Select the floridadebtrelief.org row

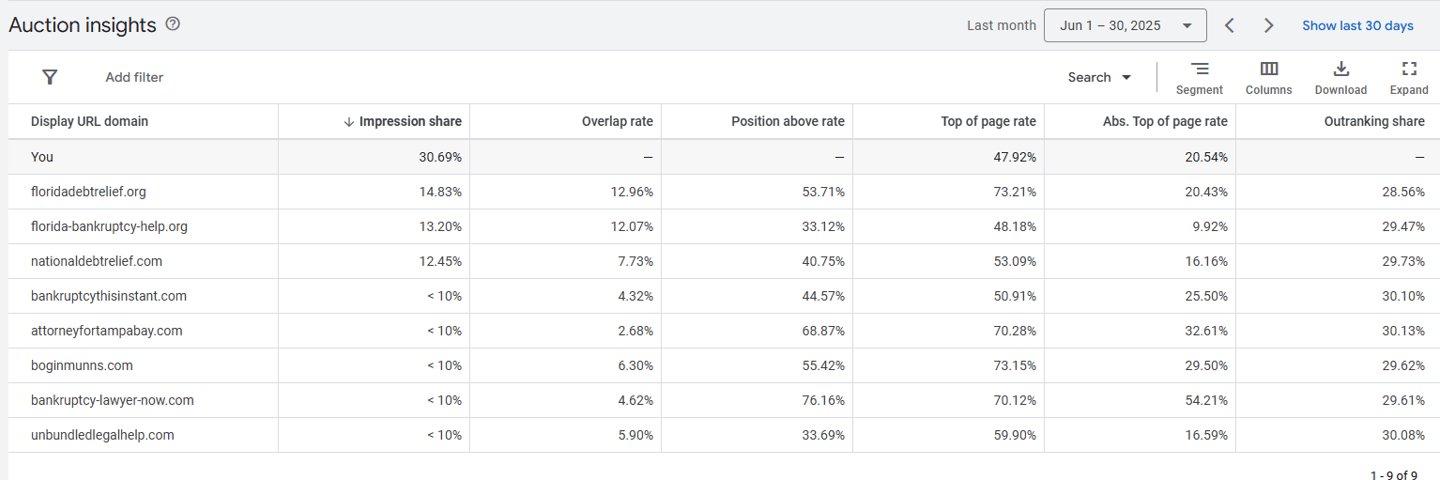point(88,192)
